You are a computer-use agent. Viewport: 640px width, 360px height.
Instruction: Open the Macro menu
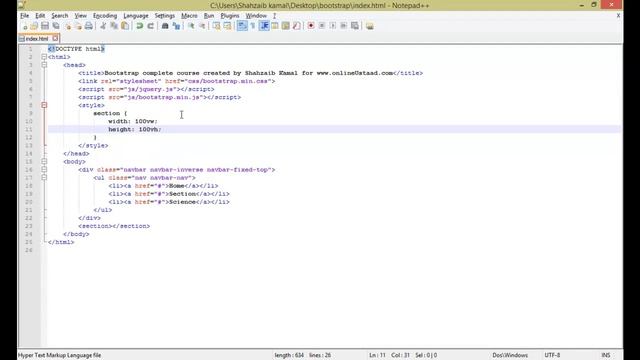click(189, 16)
